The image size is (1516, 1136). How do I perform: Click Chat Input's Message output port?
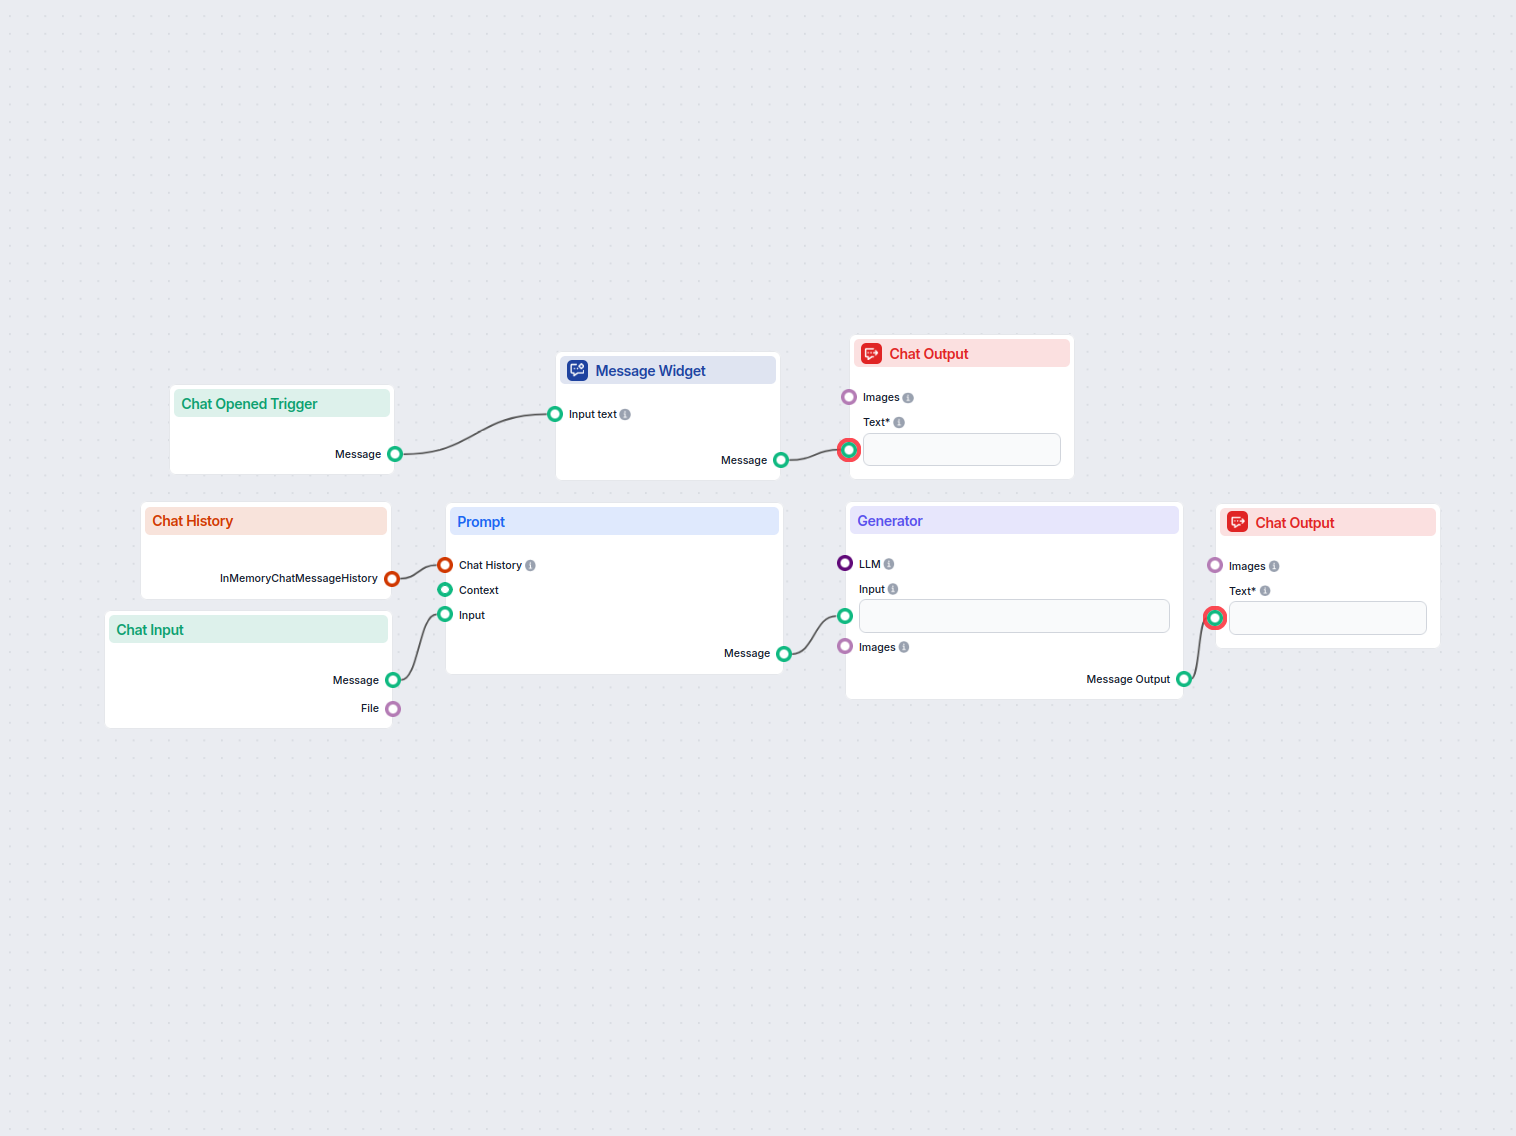click(x=393, y=680)
